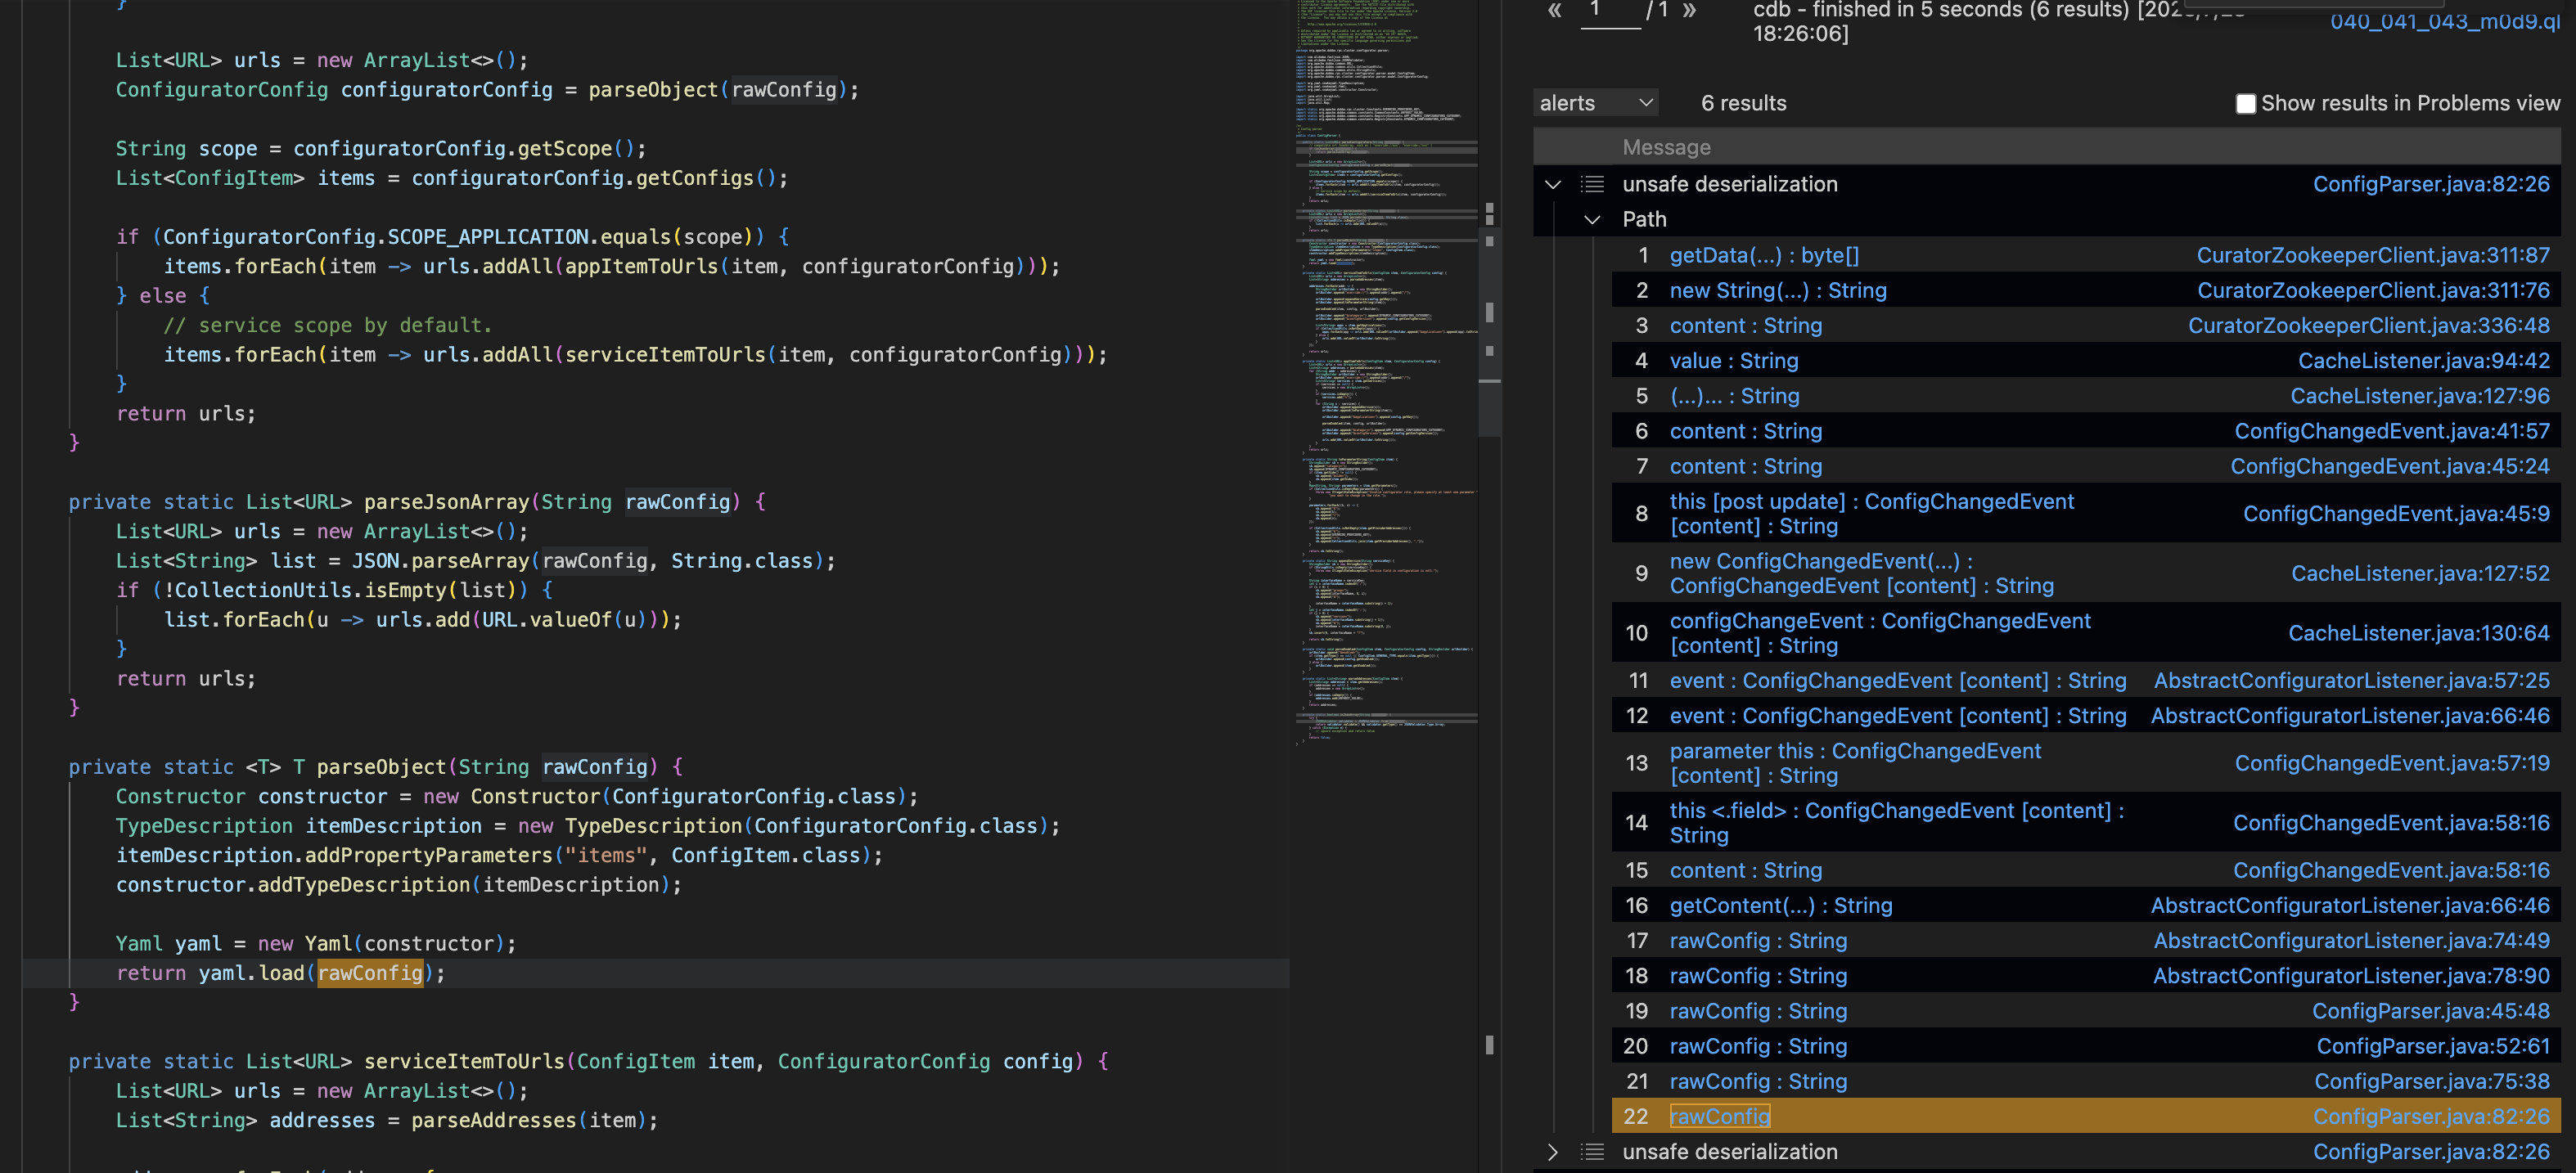Click the Message column header
The image size is (2576, 1173).
1666,148
